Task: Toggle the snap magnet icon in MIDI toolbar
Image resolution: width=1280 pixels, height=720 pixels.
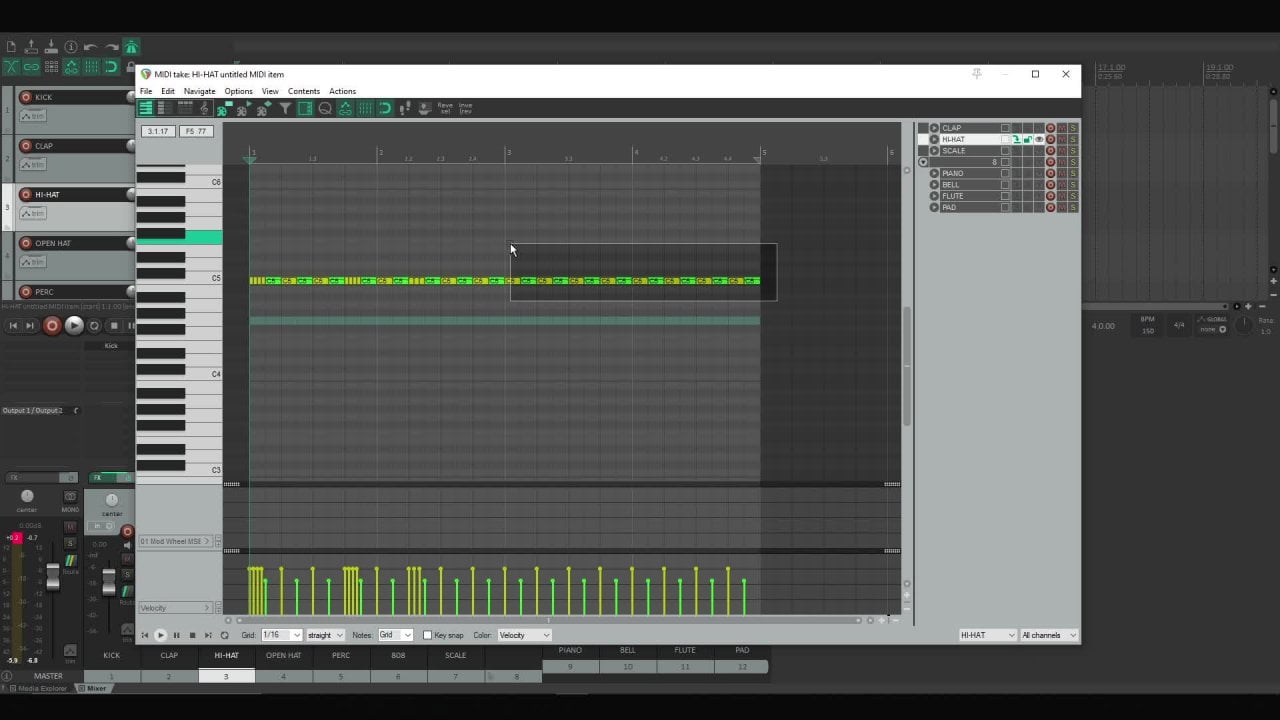Action: point(385,108)
